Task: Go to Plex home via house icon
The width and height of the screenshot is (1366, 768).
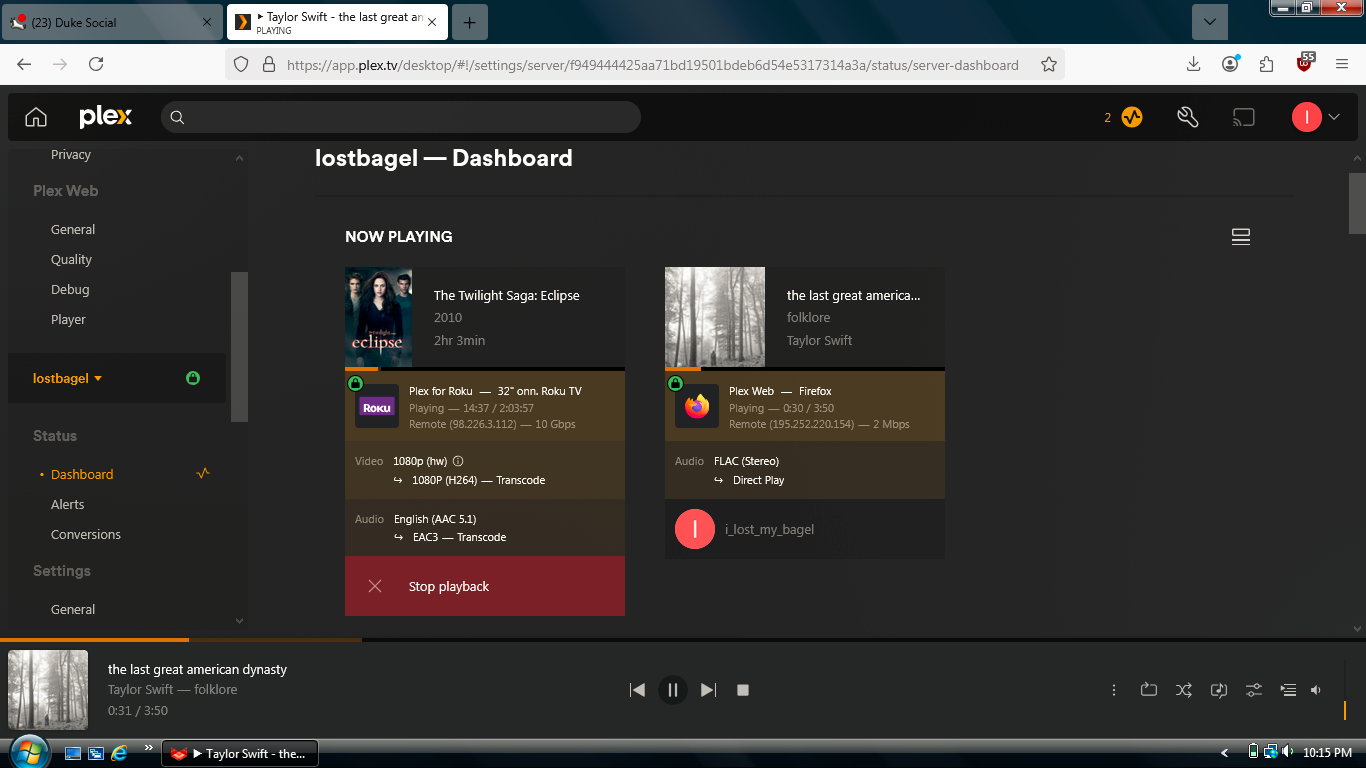Action: pos(36,117)
